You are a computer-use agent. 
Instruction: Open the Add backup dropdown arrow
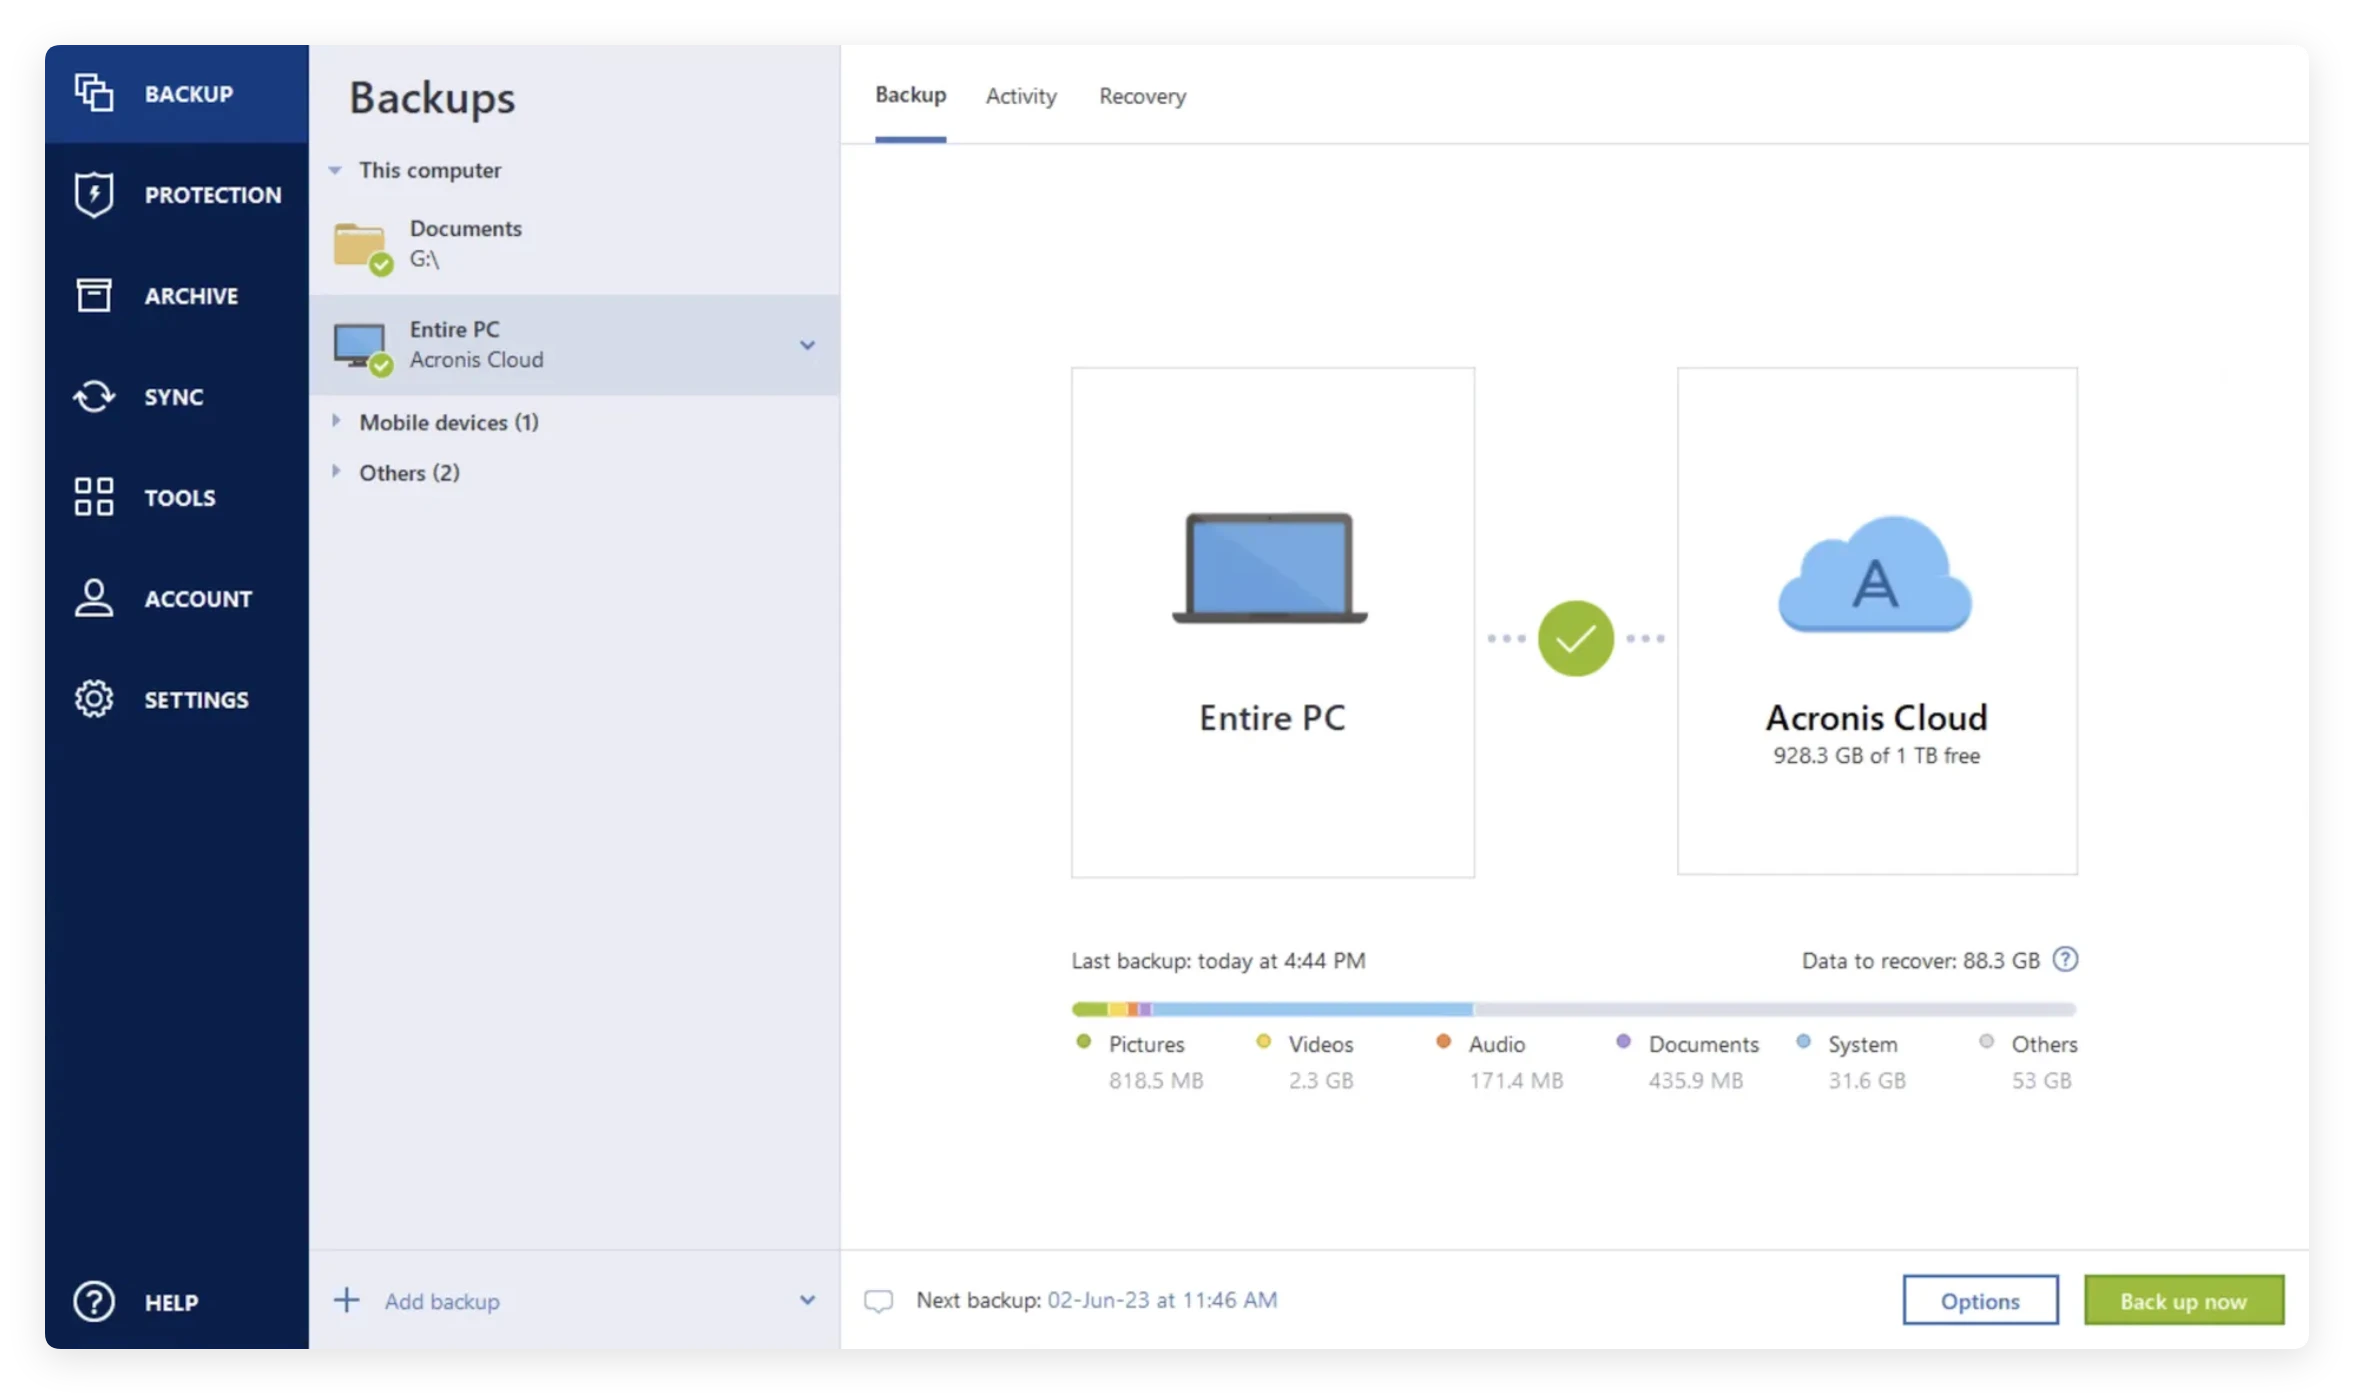[807, 1300]
